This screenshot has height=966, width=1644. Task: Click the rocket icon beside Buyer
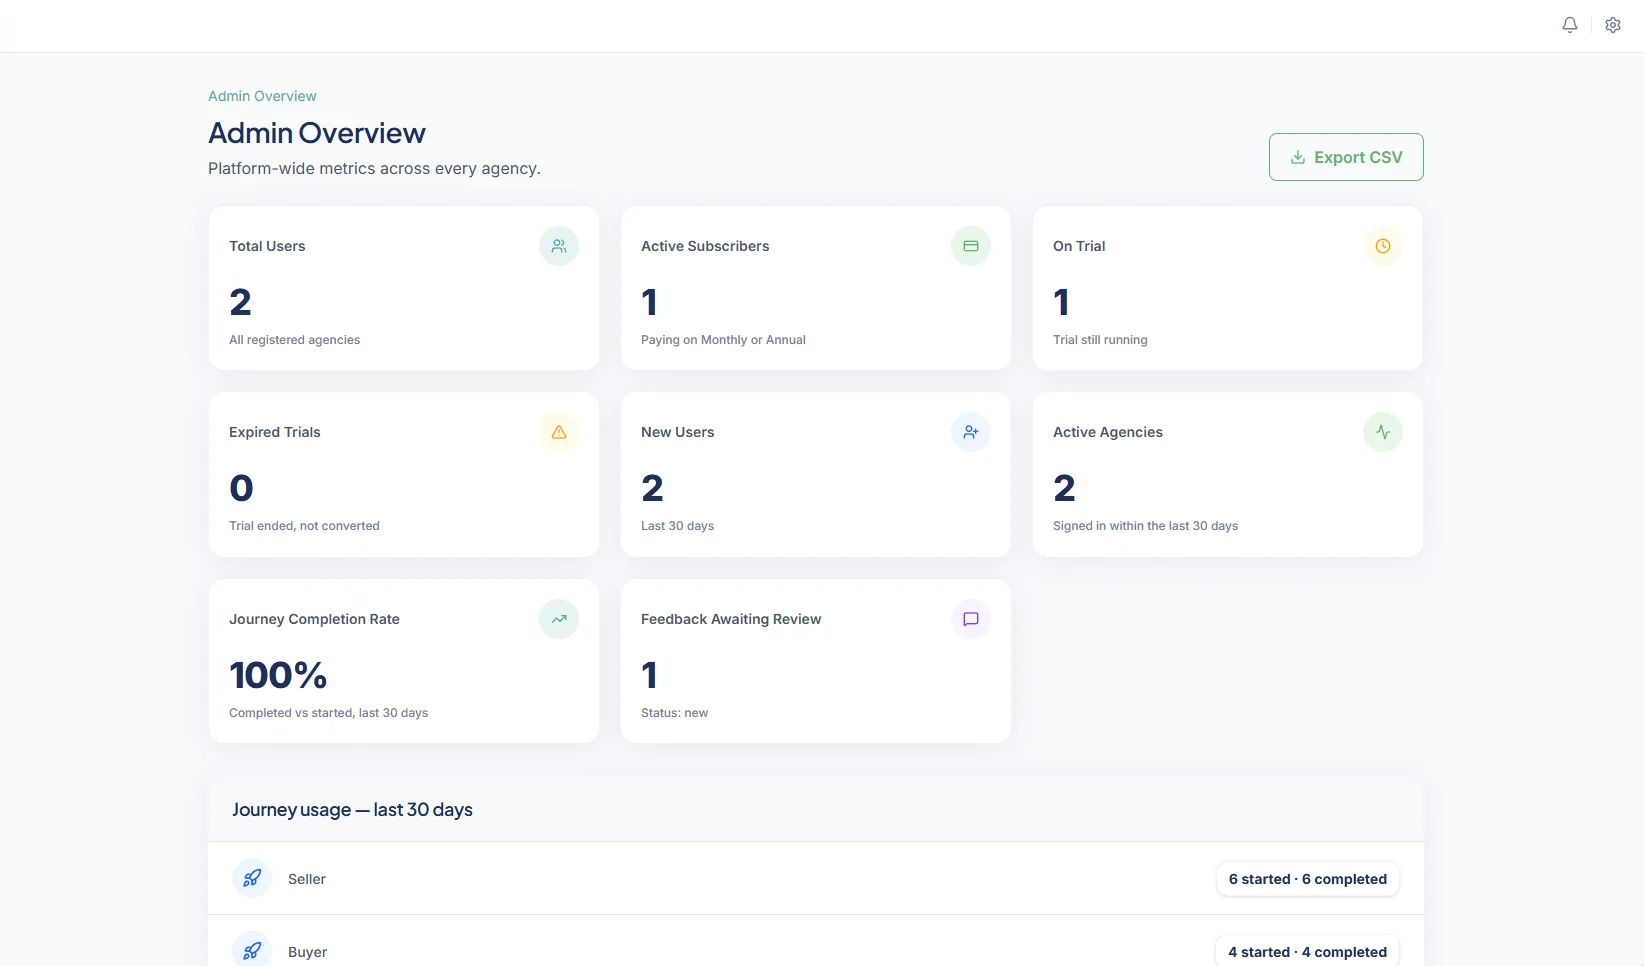[252, 951]
